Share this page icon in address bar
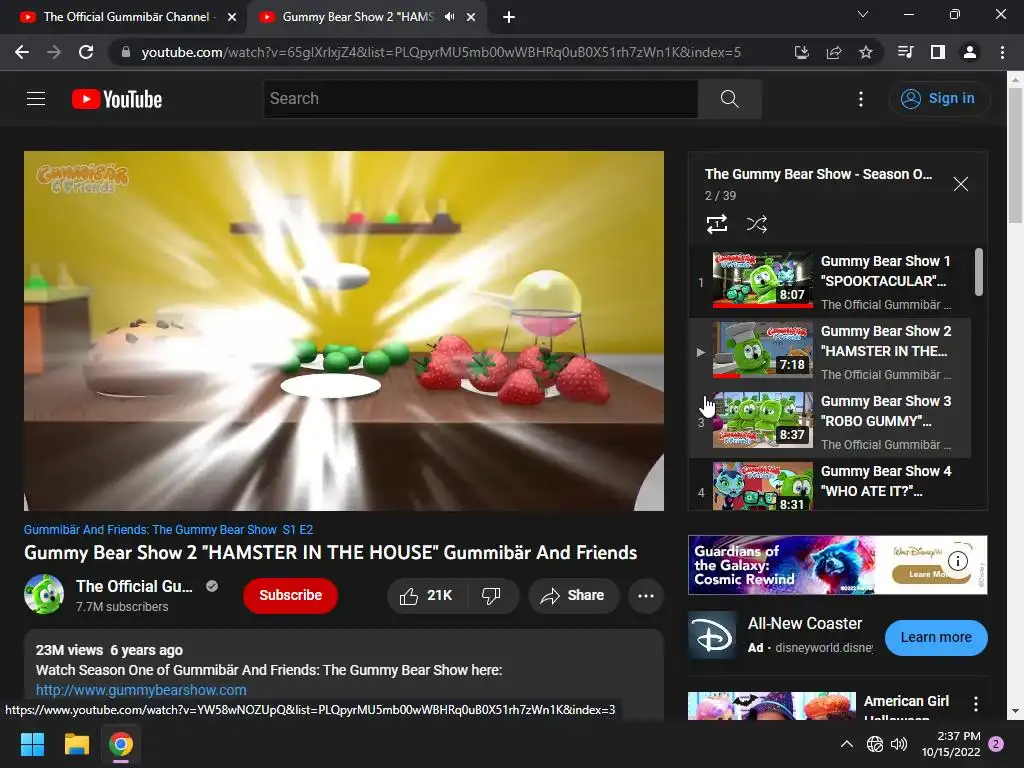This screenshot has height=768, width=1024. click(834, 52)
